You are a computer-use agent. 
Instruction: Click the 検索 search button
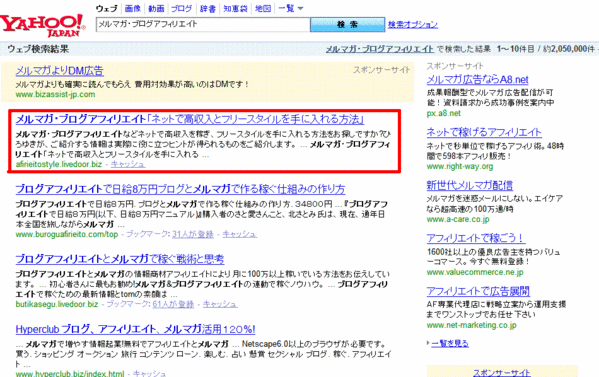347,24
